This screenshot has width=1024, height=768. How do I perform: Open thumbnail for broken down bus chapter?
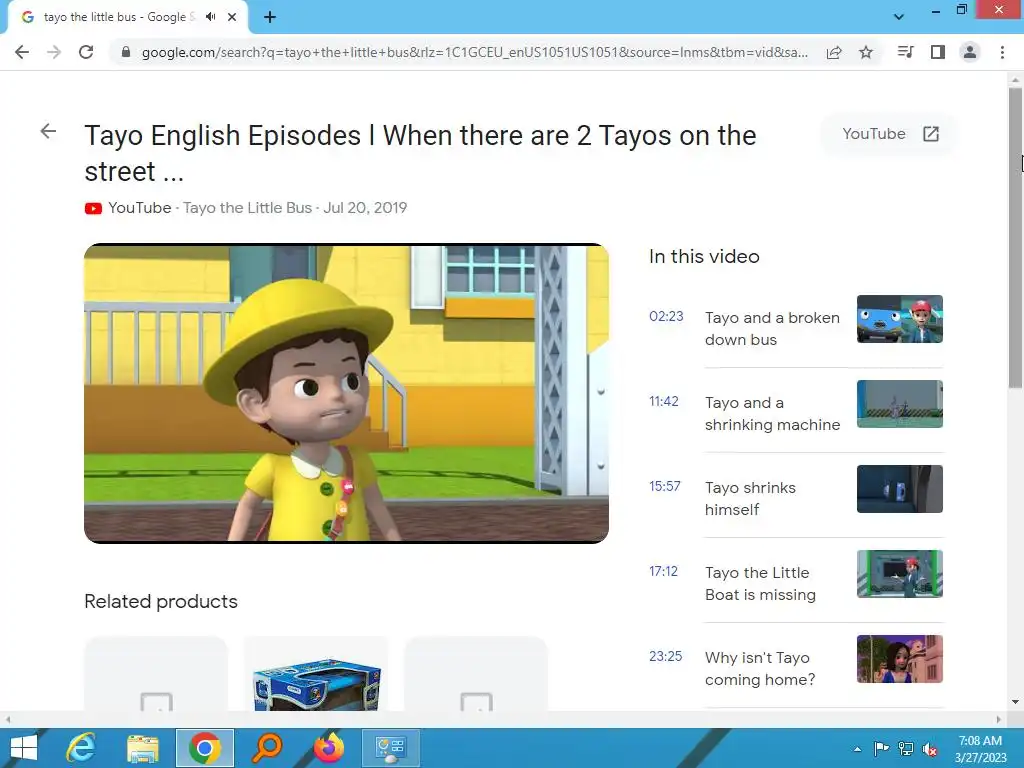pos(899,319)
